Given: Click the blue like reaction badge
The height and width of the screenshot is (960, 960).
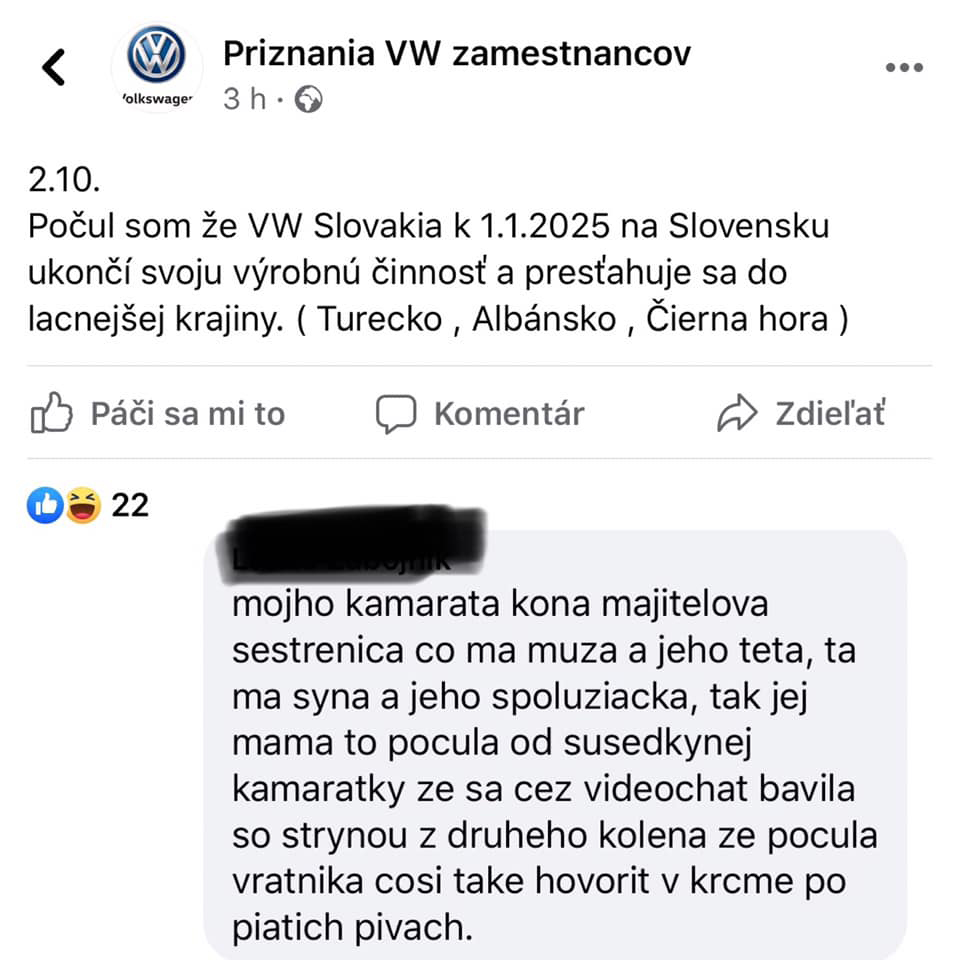Looking at the screenshot, I should pos(45,505).
